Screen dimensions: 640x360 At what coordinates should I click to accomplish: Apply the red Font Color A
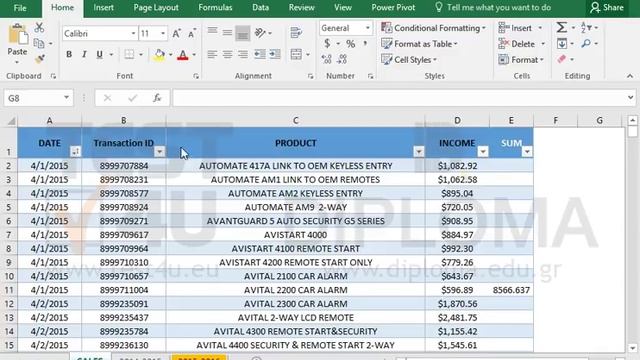point(183,55)
